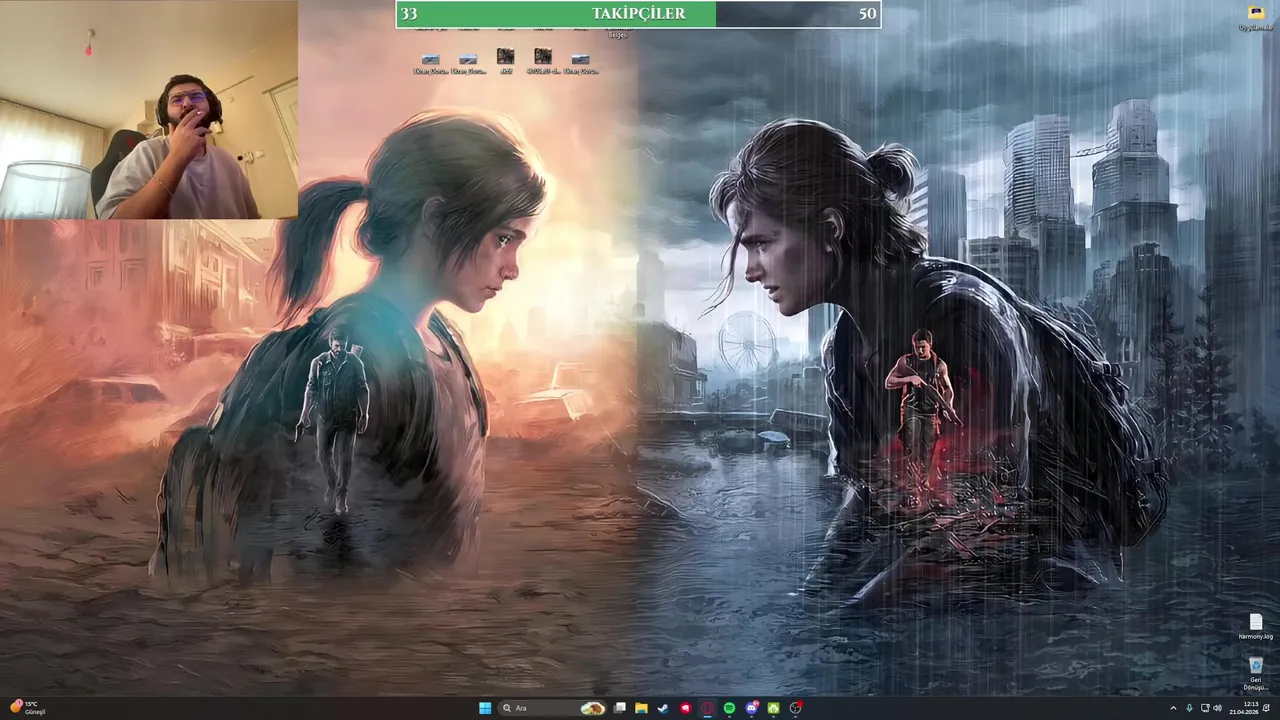Select the folder icon at desktop corner
Viewport: 1280px width, 720px height.
pos(1256,18)
